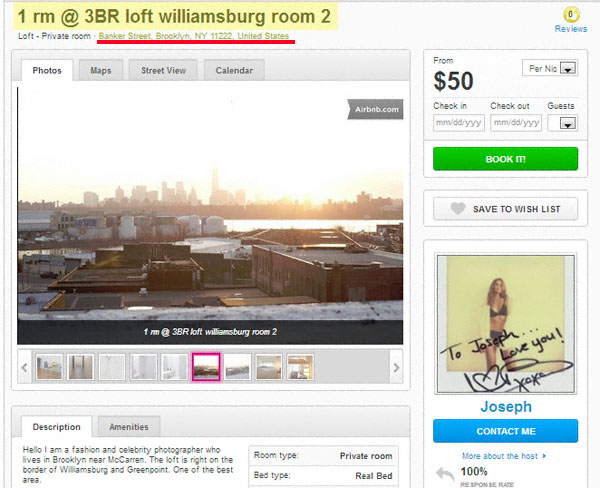The image size is (600, 488).
Task: Select the highlighted skyline thumbnail
Action: [206, 367]
